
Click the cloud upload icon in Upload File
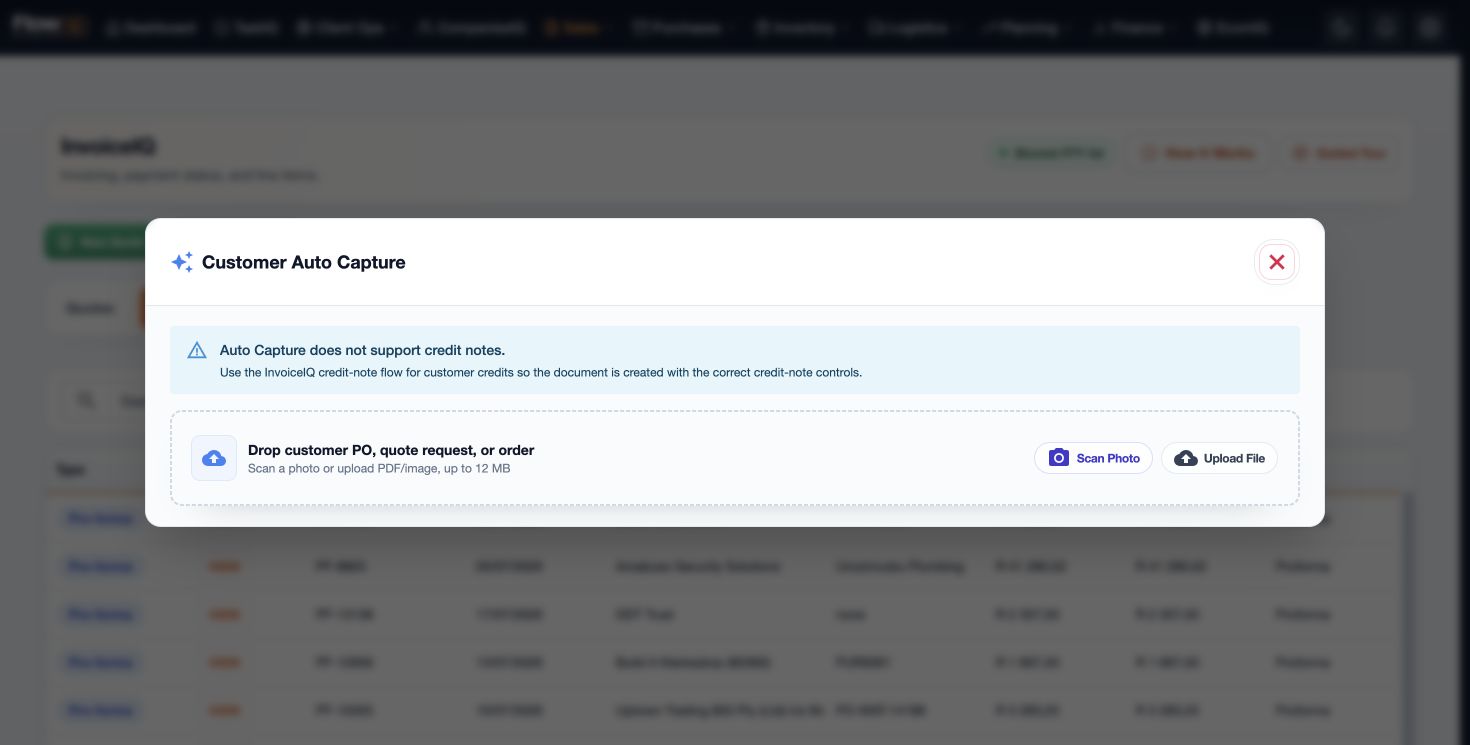1185,458
